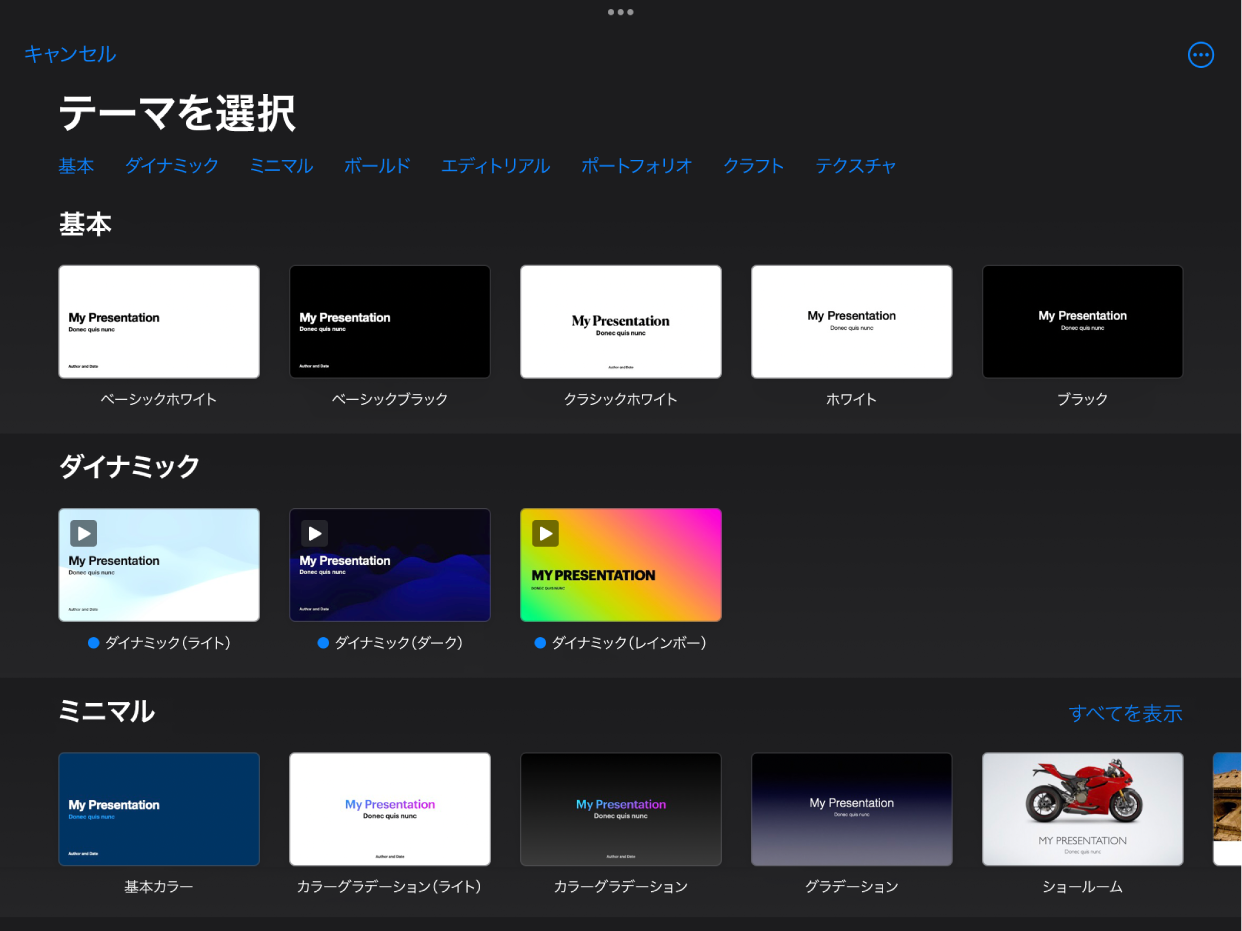This screenshot has width=1242, height=931.
Task: Choose the ブラック theme thumbnail
Action: click(x=1083, y=322)
